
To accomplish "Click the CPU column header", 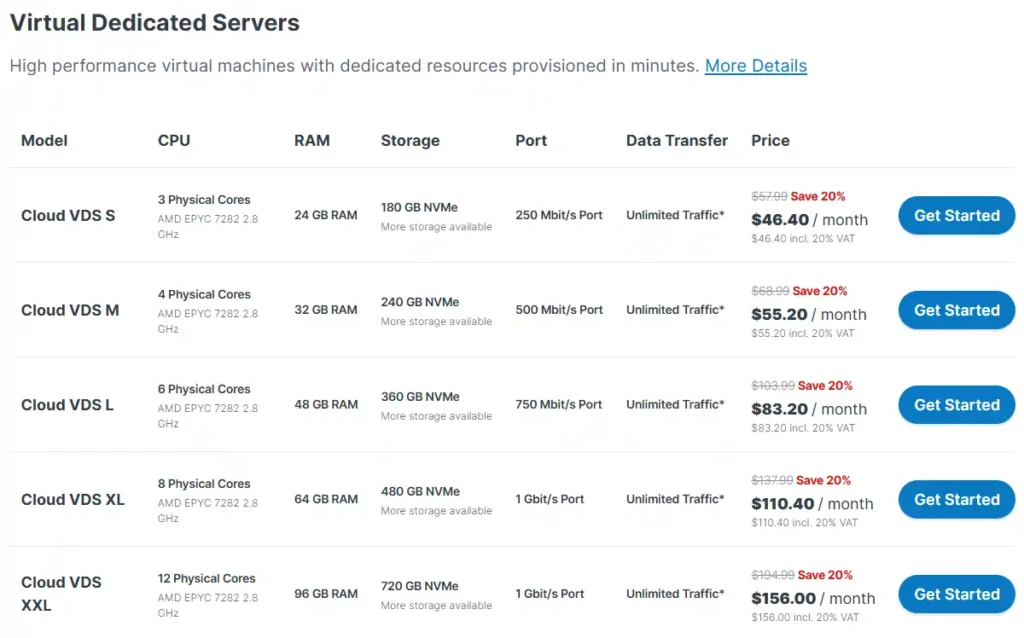I will [x=173, y=141].
